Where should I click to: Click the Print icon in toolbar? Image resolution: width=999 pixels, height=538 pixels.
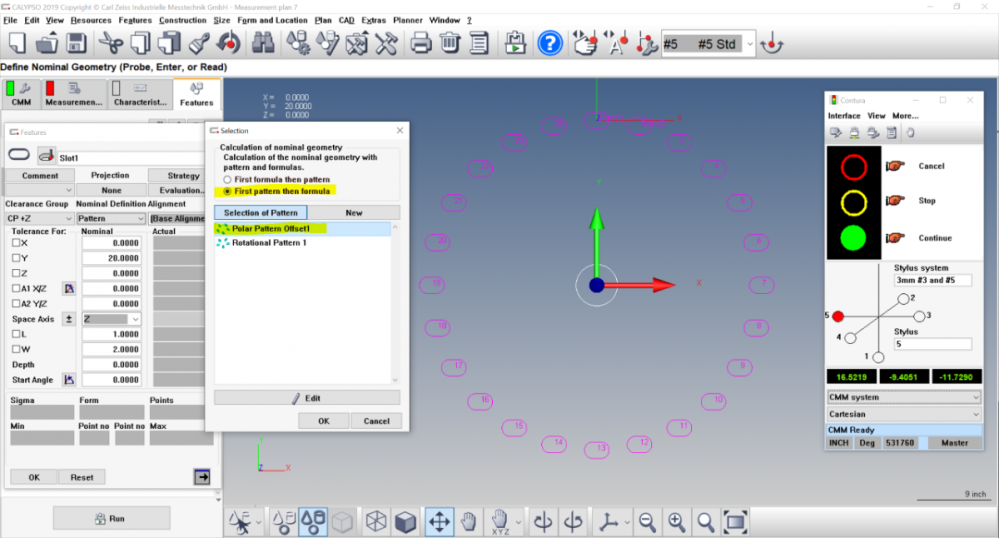point(421,43)
